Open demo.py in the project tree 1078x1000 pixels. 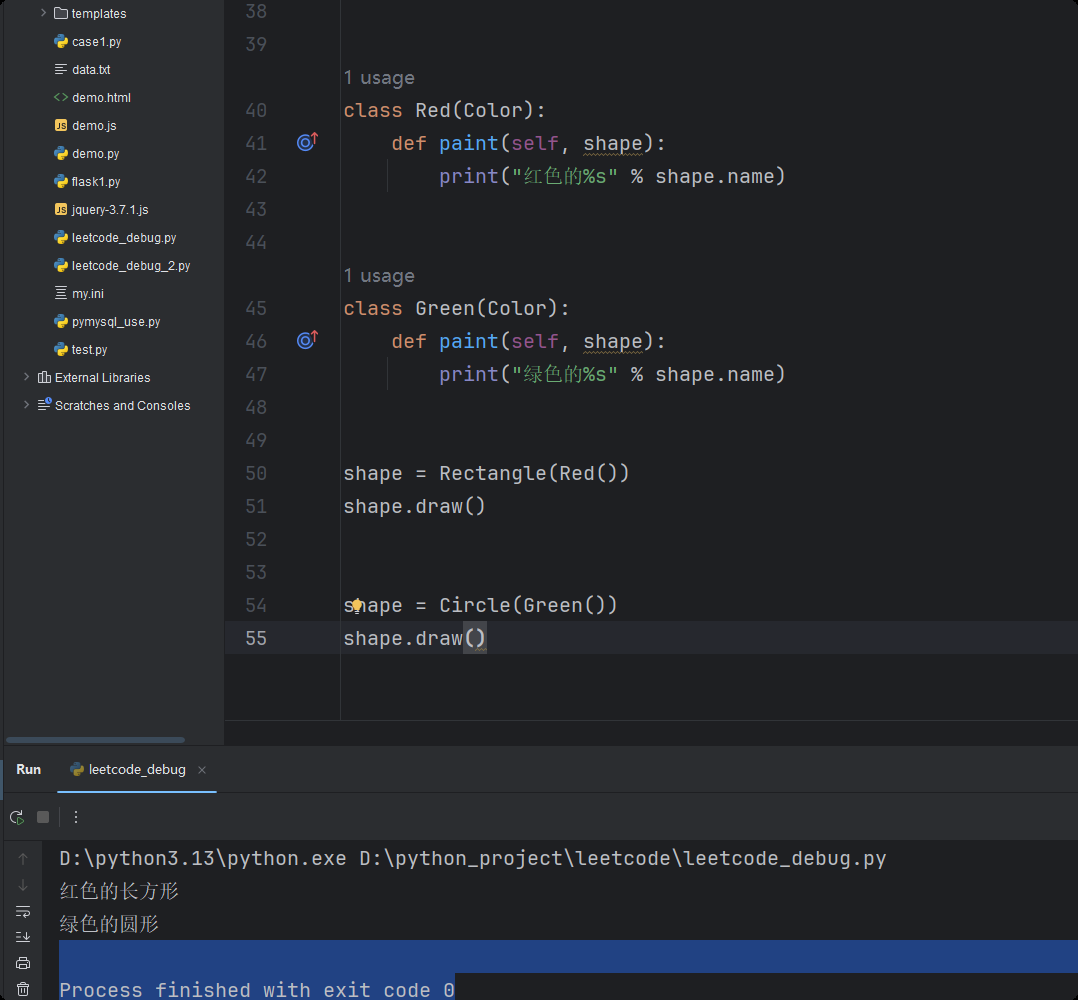tap(87, 154)
